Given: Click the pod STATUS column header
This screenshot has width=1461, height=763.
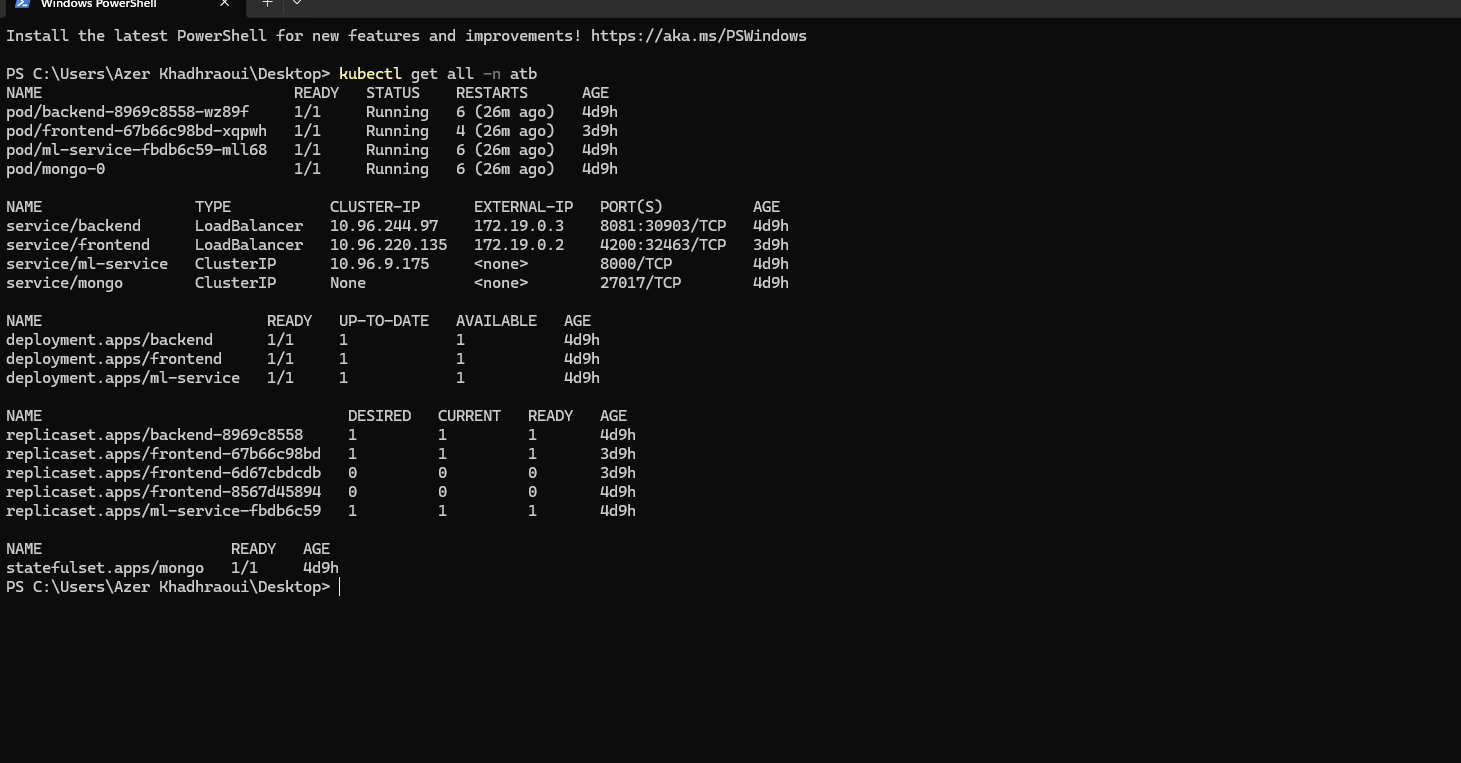Looking at the screenshot, I should click(x=393, y=93).
